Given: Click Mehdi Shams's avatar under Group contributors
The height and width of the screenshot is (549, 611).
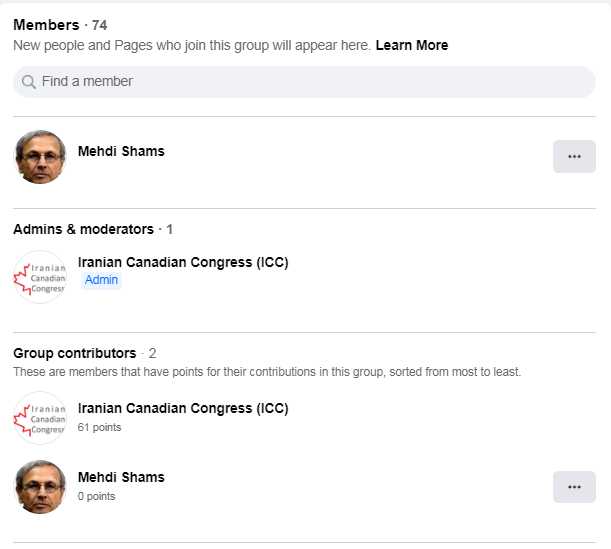Looking at the screenshot, I should [40, 487].
